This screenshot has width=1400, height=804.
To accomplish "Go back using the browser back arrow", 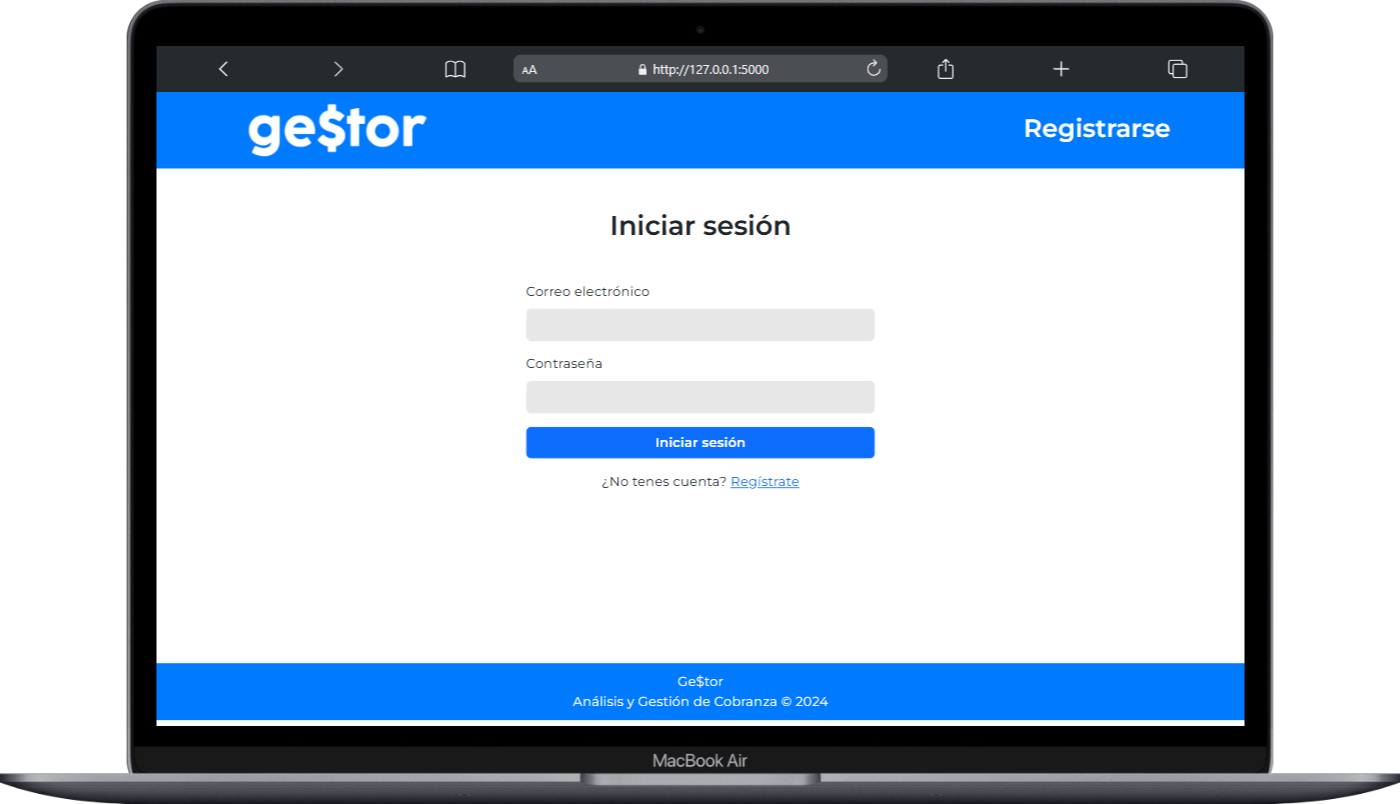I will 223,69.
